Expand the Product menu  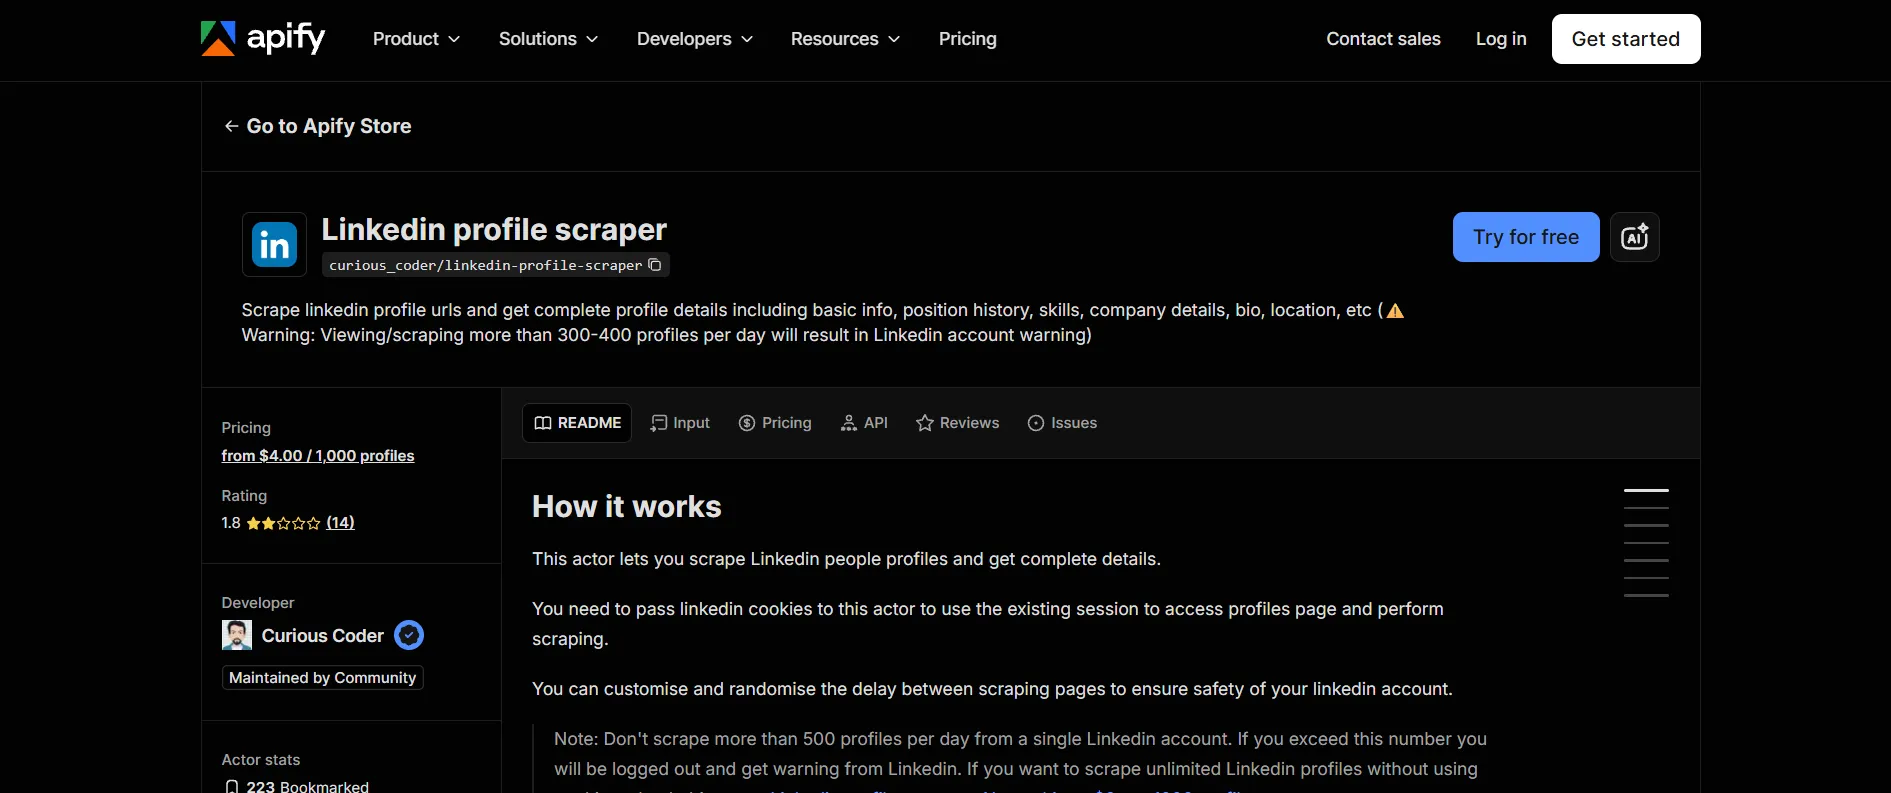(416, 39)
